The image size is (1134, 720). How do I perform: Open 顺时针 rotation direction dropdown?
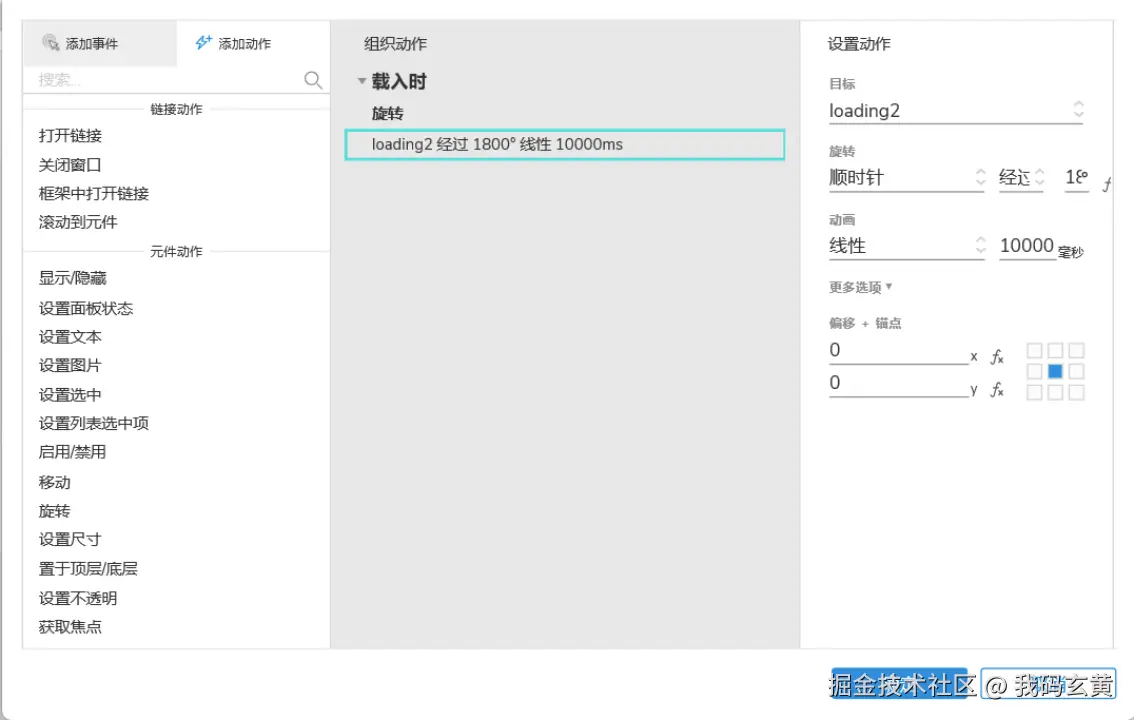[906, 178]
